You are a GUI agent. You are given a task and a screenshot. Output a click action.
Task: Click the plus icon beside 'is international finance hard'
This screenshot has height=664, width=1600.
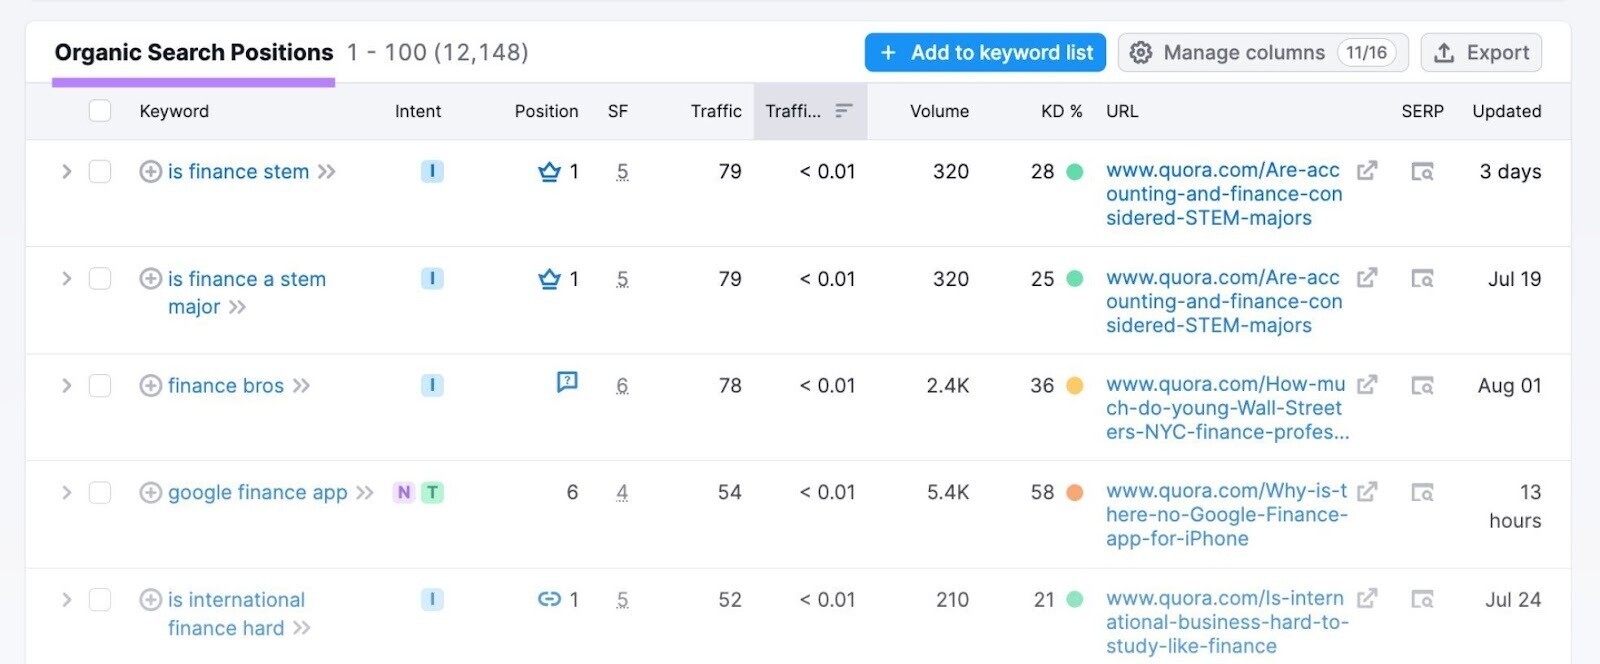pyautogui.click(x=150, y=600)
